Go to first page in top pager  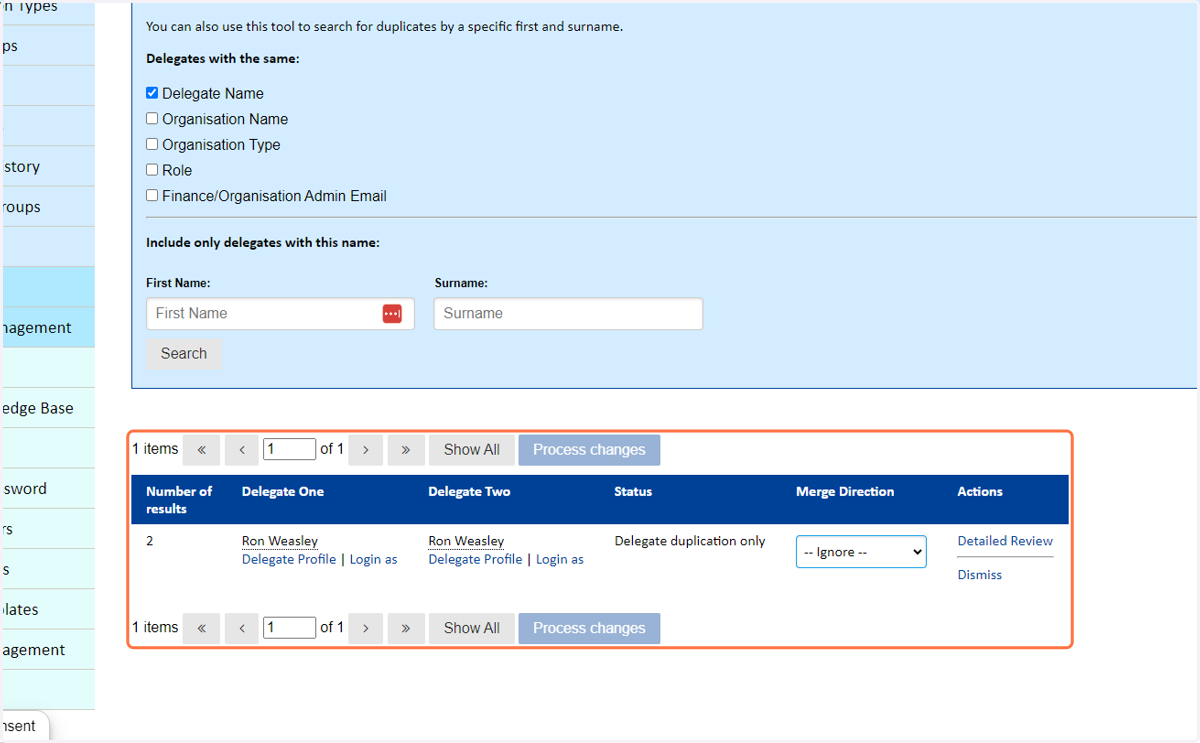[x=202, y=450]
